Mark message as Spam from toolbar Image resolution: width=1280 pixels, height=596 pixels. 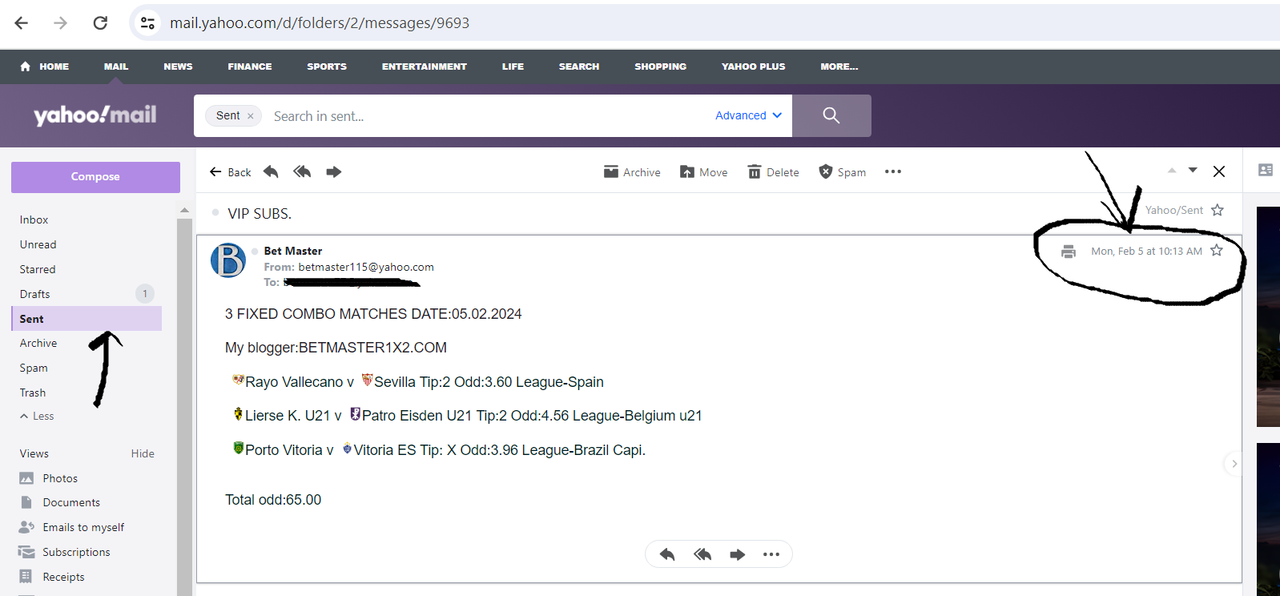(x=842, y=172)
